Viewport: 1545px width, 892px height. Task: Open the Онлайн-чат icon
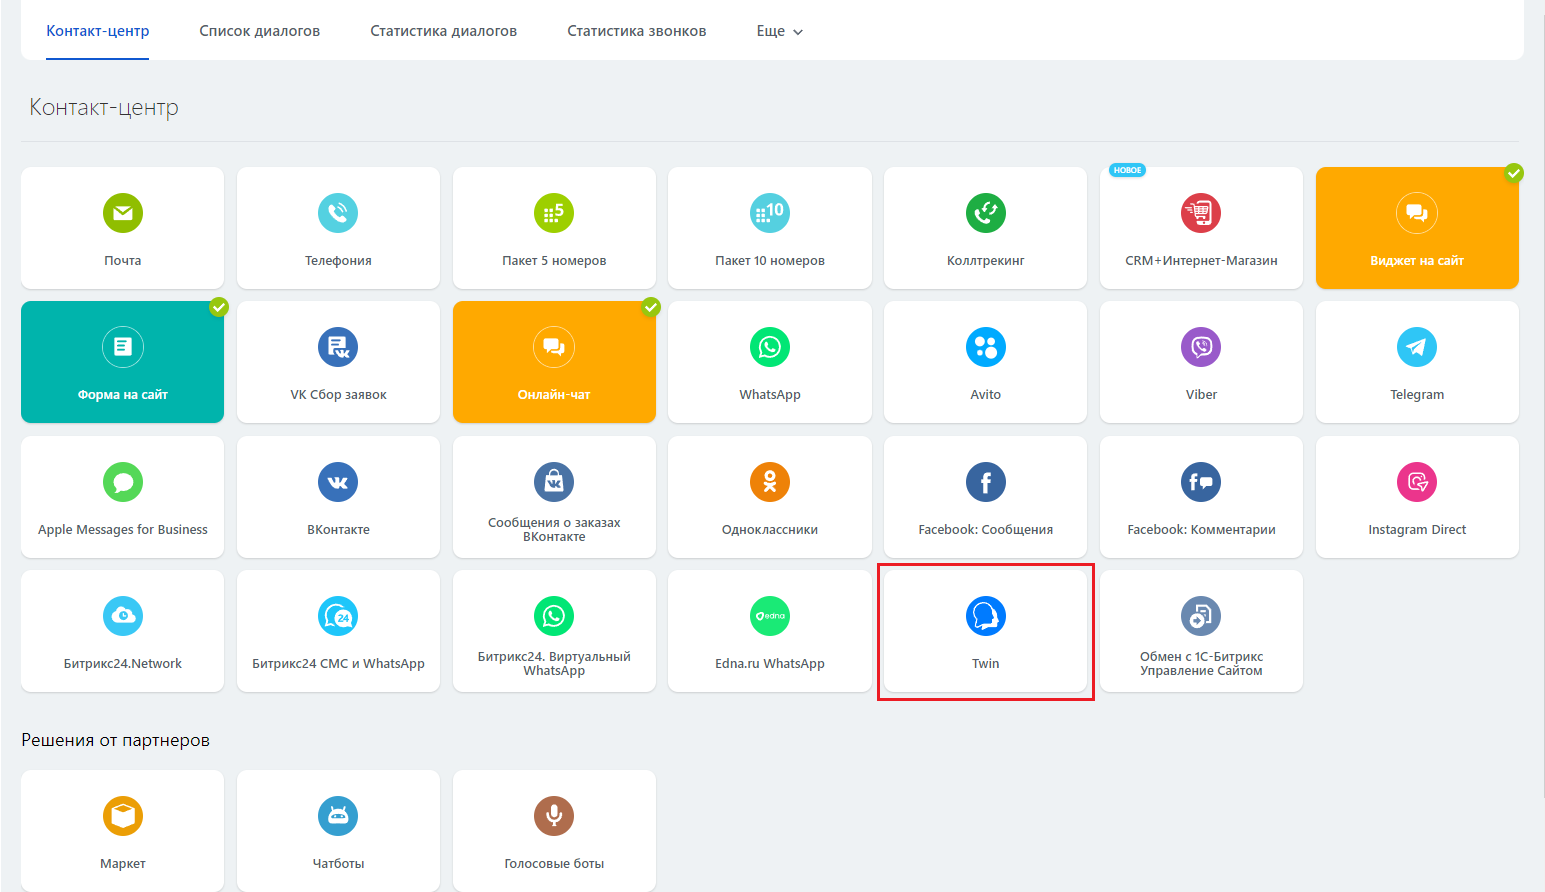(554, 347)
